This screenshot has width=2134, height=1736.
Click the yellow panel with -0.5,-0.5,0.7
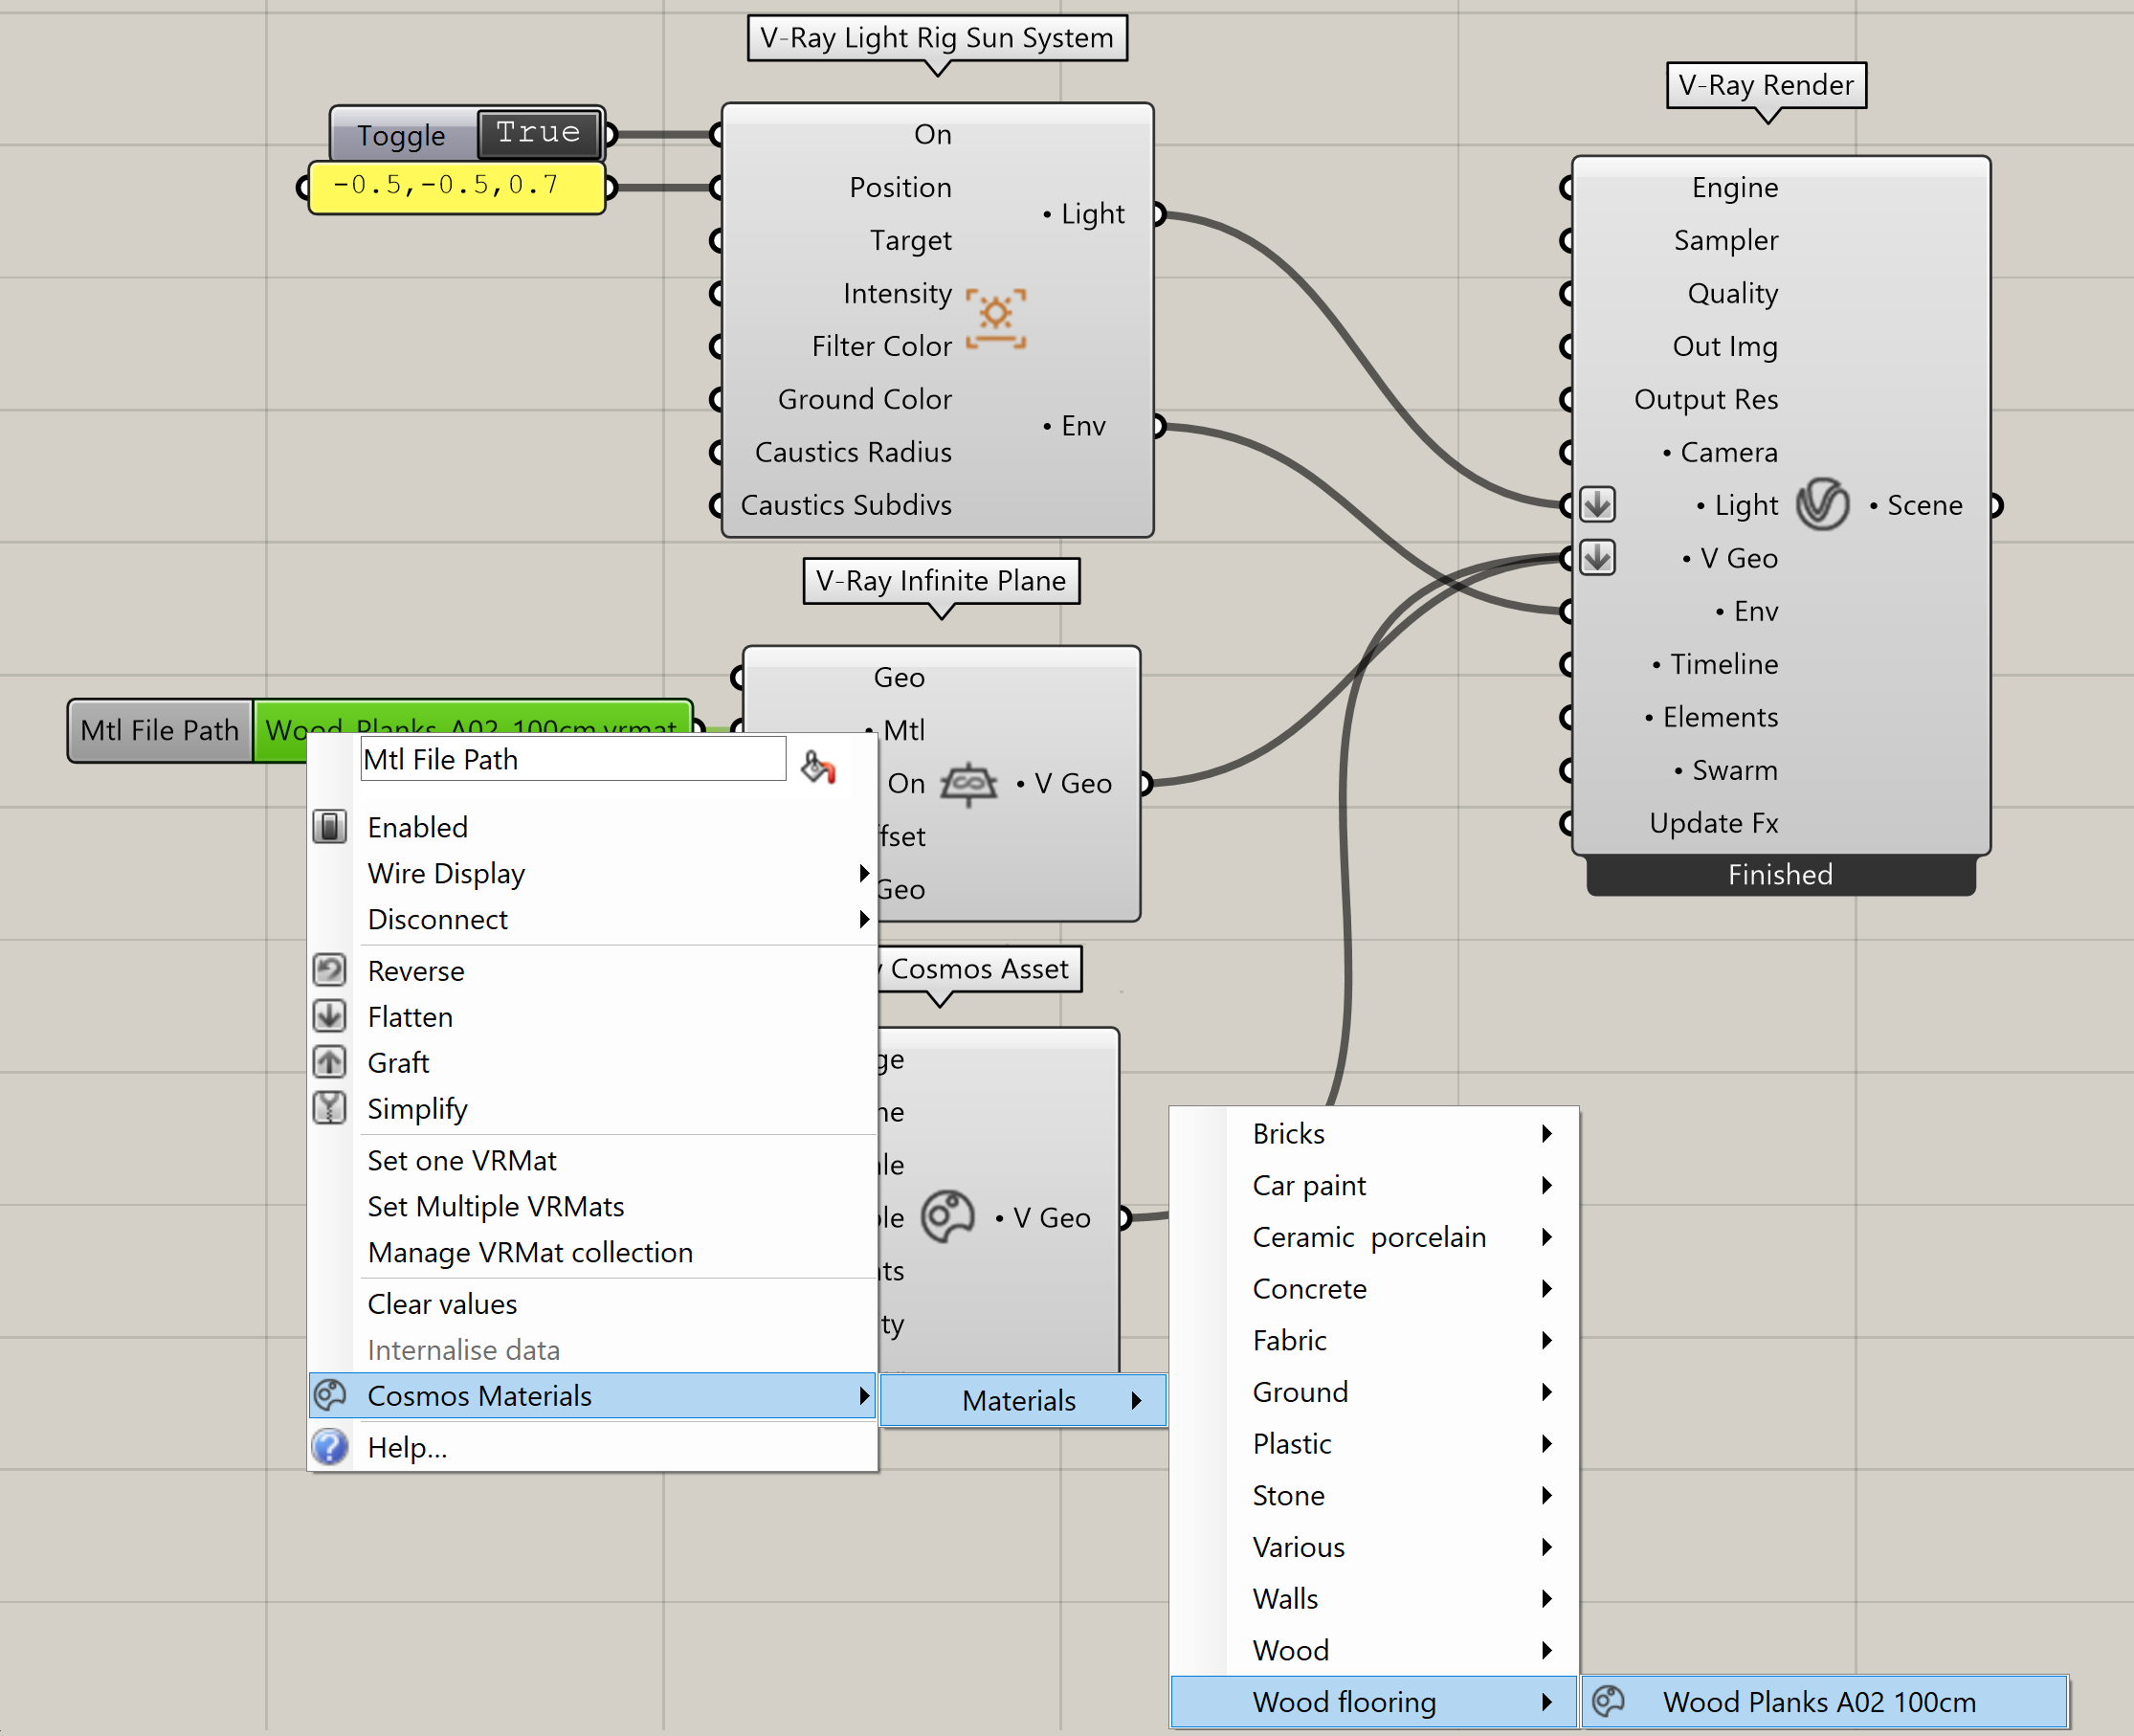457,187
